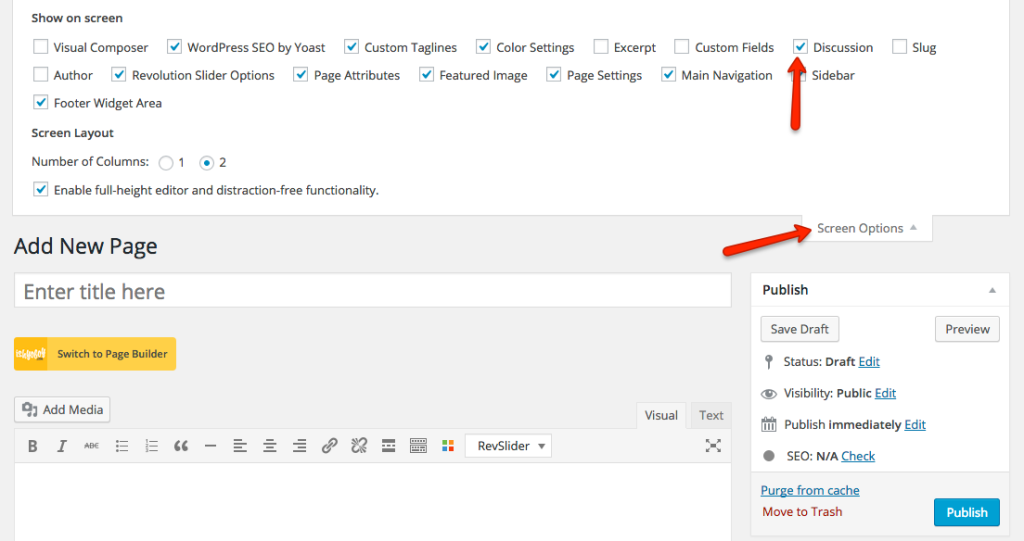The width and height of the screenshot is (1024, 541).
Task: Click the Enter title here field
Action: click(372, 291)
